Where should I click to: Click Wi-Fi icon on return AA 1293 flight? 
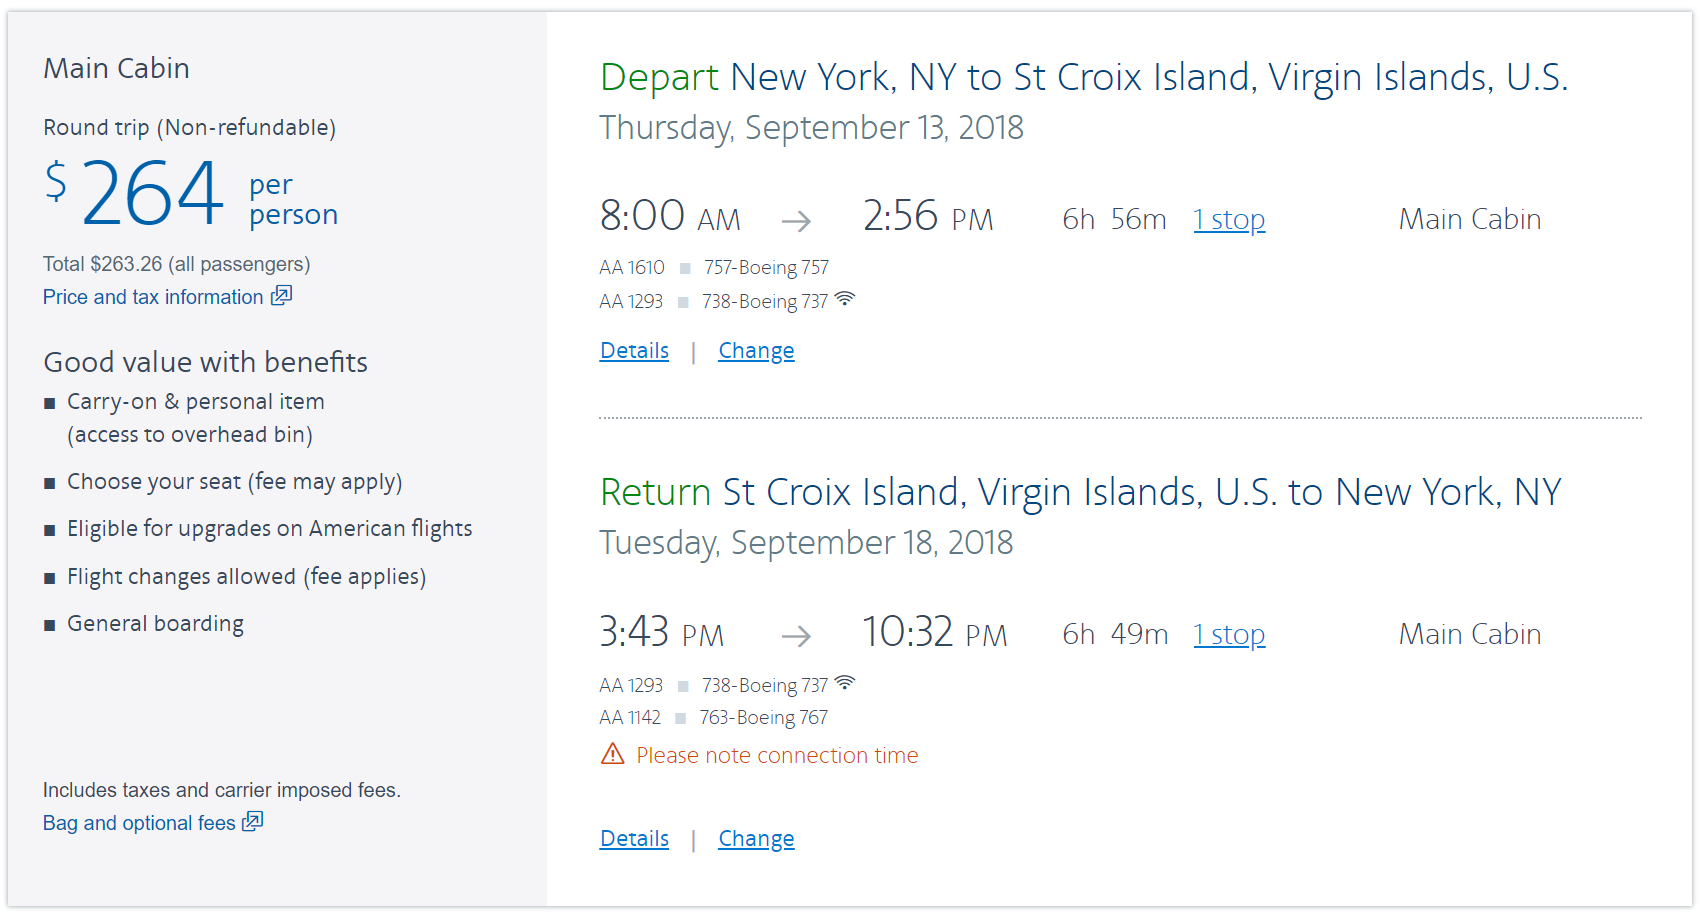point(845,683)
